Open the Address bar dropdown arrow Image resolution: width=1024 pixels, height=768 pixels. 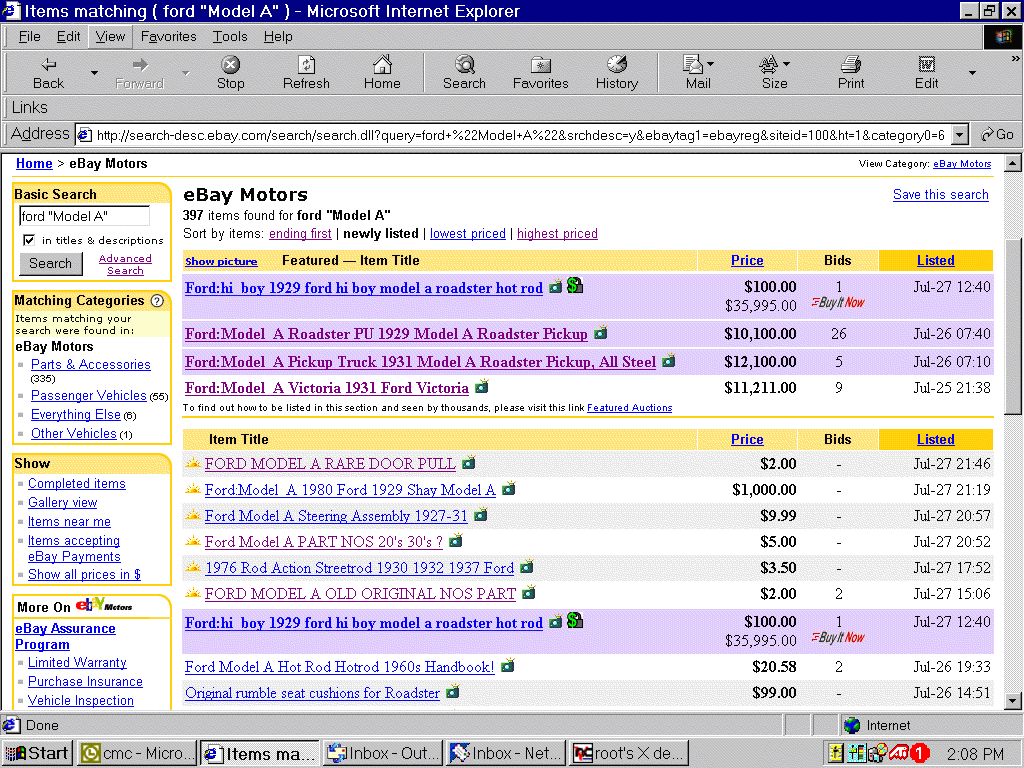point(960,135)
